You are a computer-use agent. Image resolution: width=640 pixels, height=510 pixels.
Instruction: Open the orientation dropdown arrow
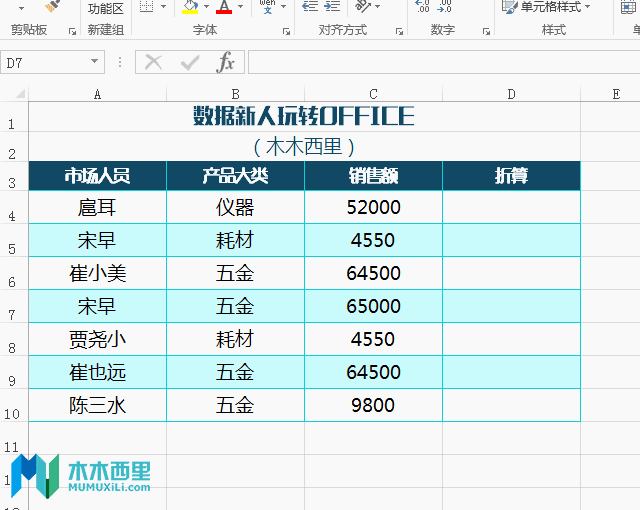tap(377, 7)
